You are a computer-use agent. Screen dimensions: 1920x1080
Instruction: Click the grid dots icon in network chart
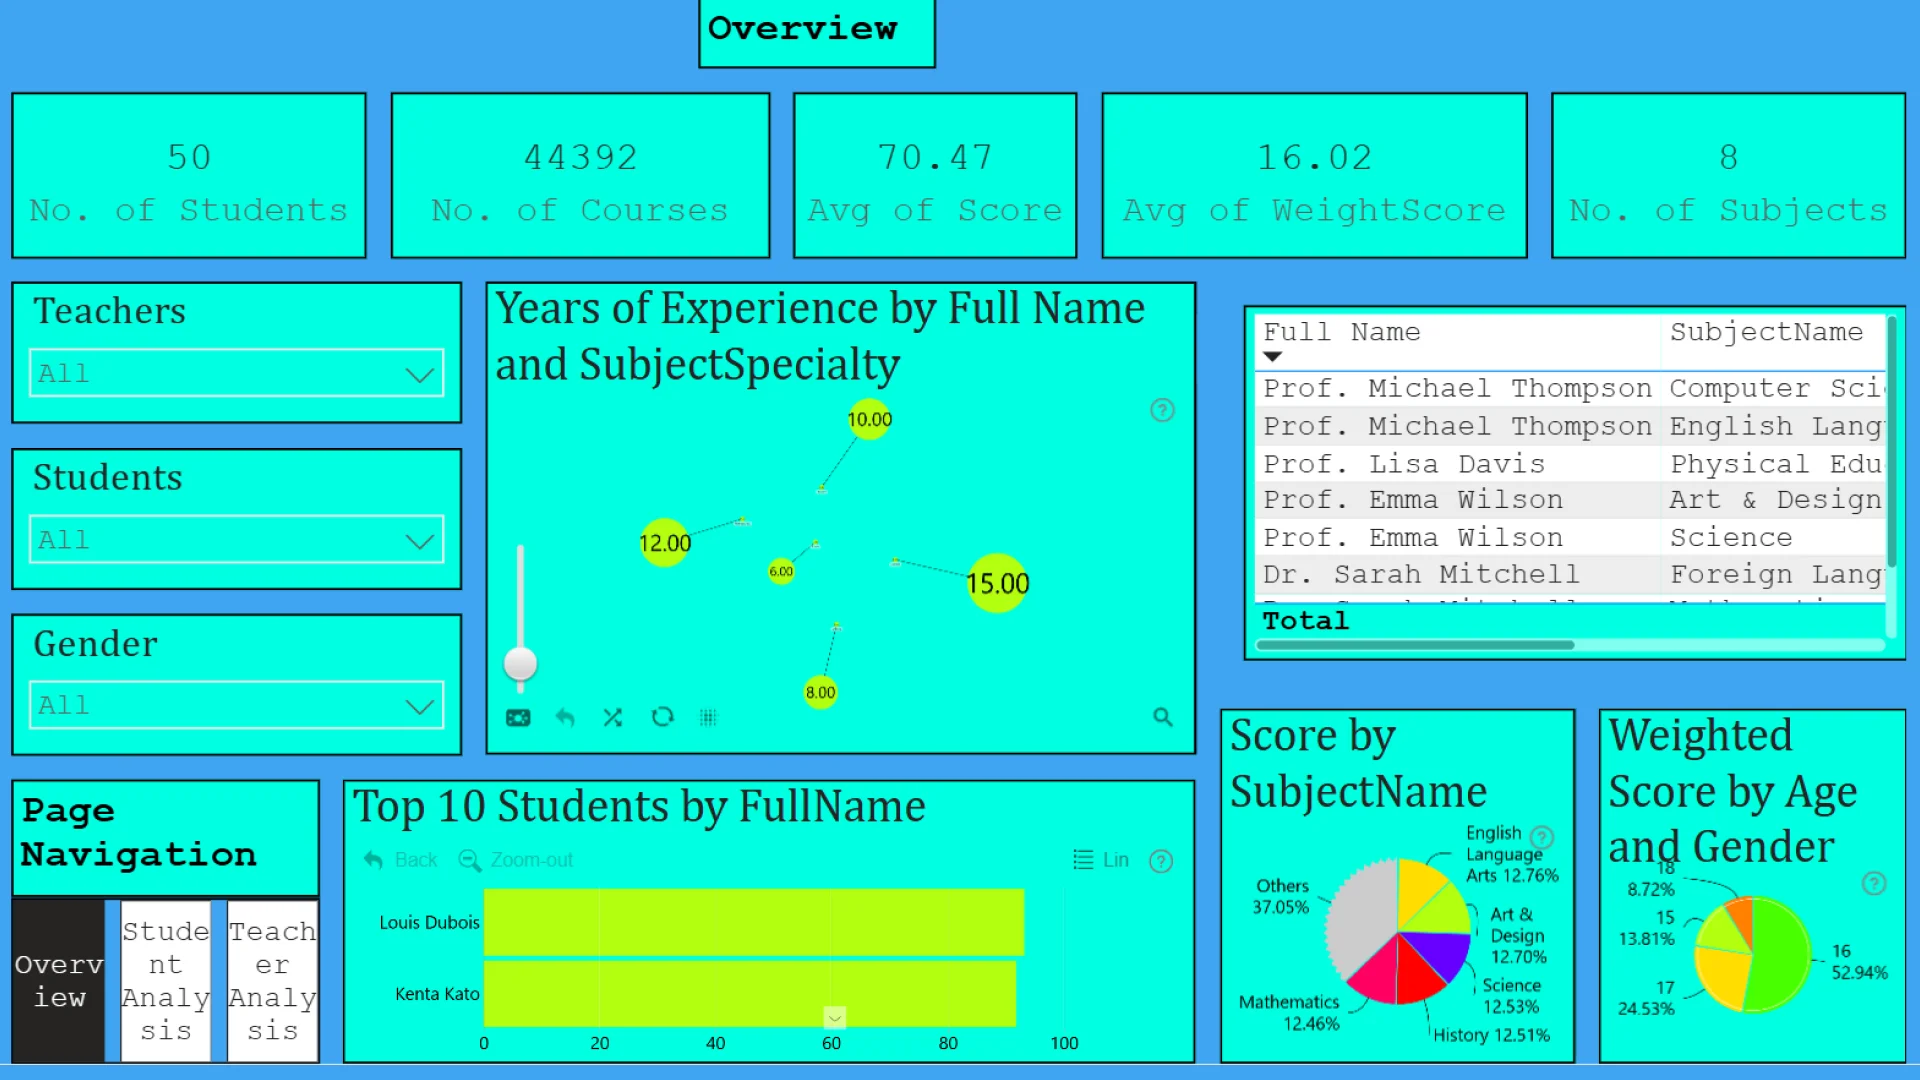708,718
